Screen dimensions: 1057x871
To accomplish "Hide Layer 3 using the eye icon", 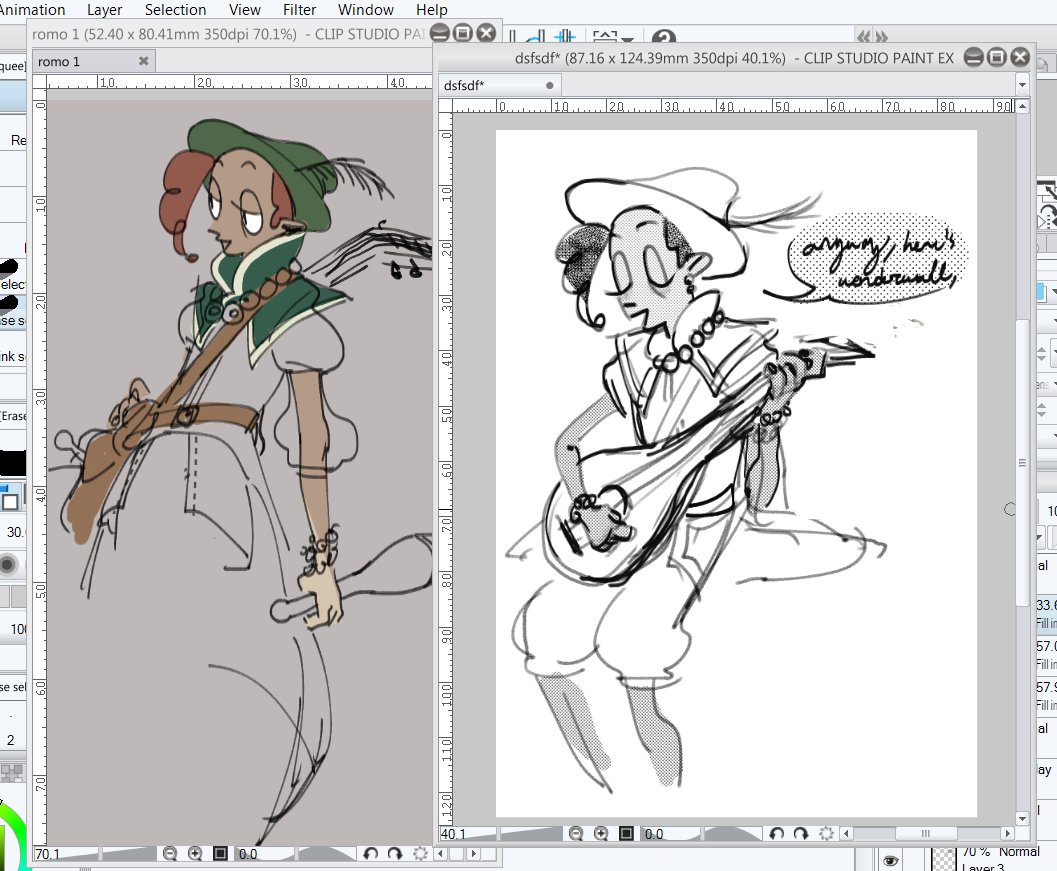I will (x=889, y=860).
